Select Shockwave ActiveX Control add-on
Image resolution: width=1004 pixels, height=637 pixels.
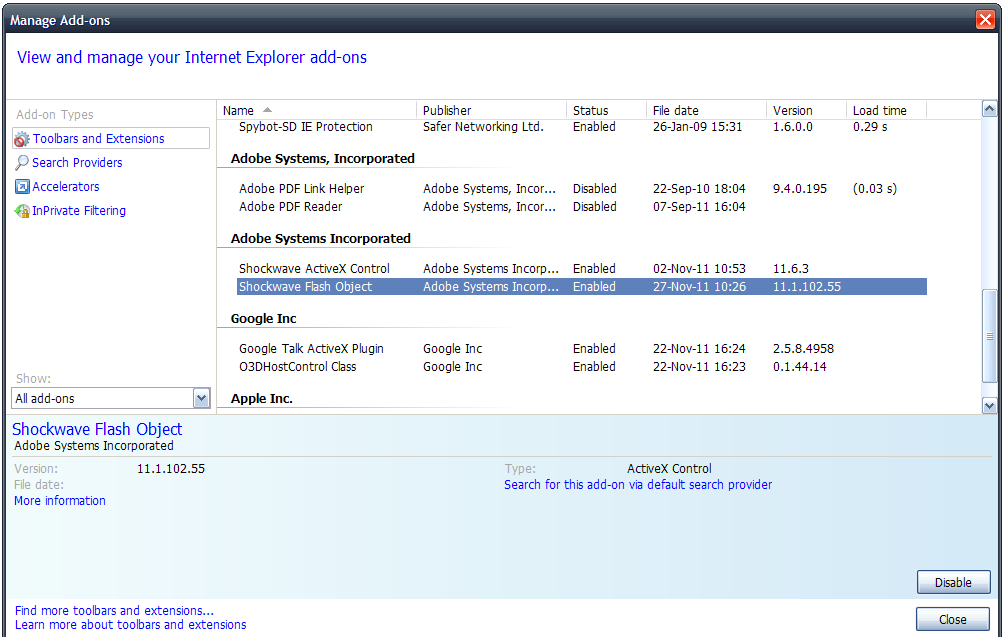tap(581, 269)
